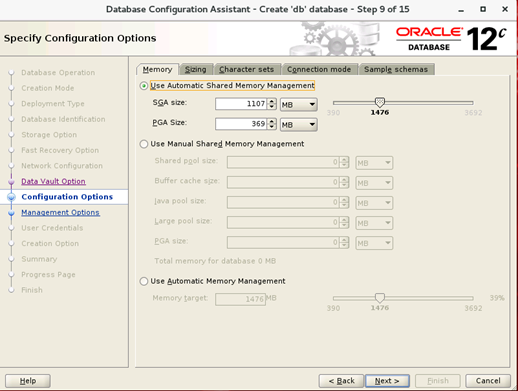
Task: Click 'Progress Page' step text
Action: click(48, 275)
